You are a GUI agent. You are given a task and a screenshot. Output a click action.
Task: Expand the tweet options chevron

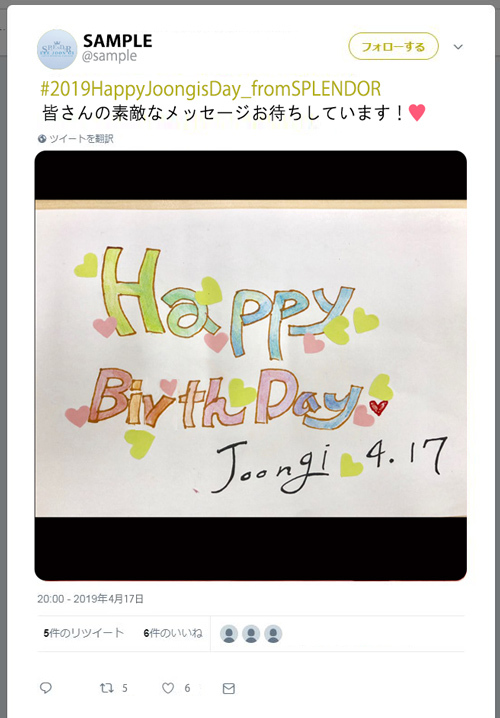point(458,47)
